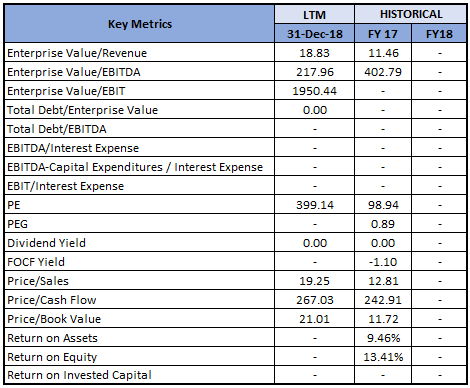This screenshot has height=388, width=470.
Task: Select the 18.83 LTM value cell
Action: point(314,53)
